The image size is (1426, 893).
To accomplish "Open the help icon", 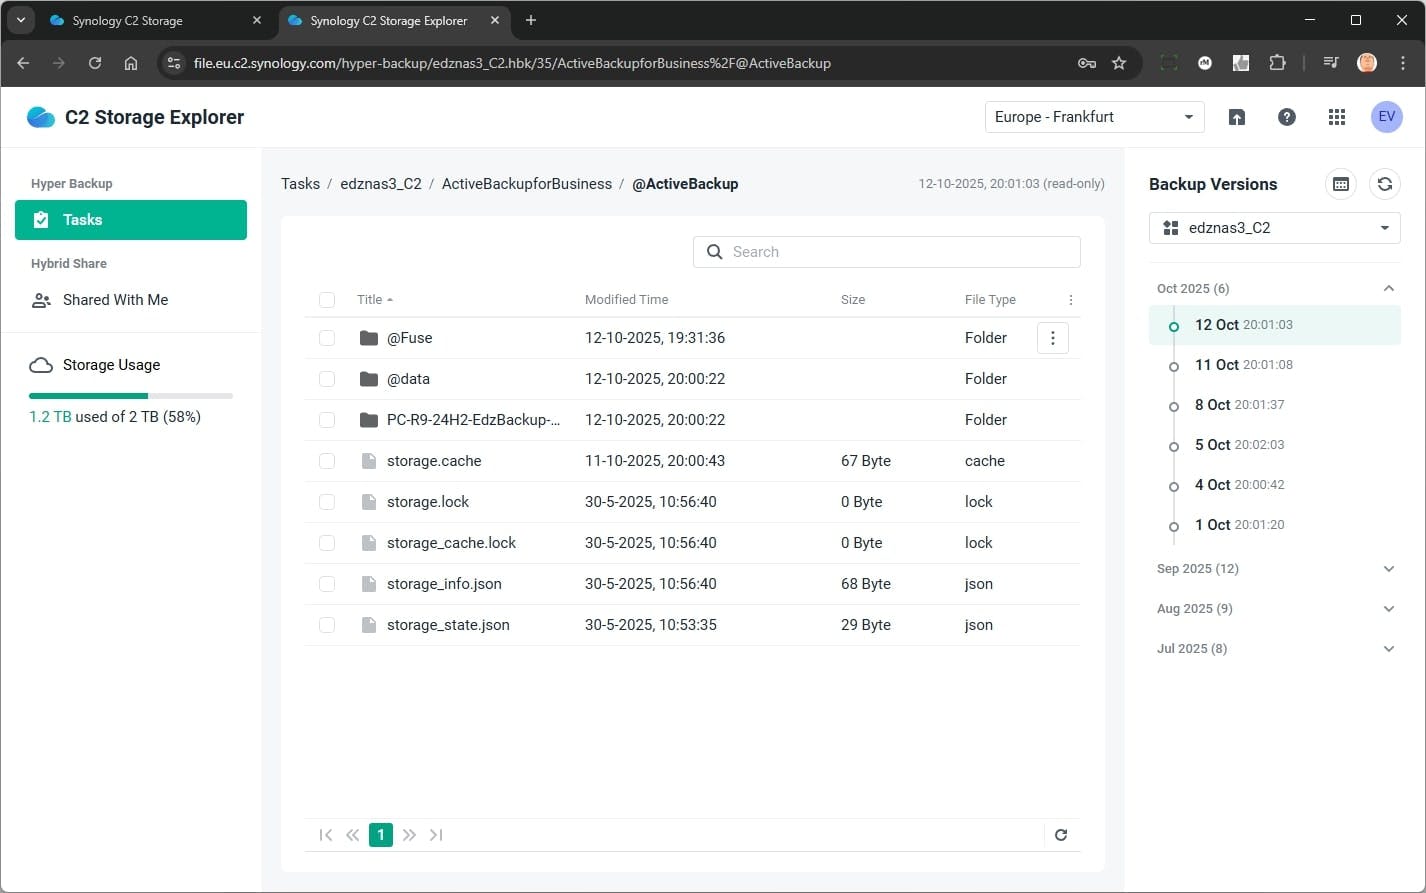I will pyautogui.click(x=1286, y=117).
